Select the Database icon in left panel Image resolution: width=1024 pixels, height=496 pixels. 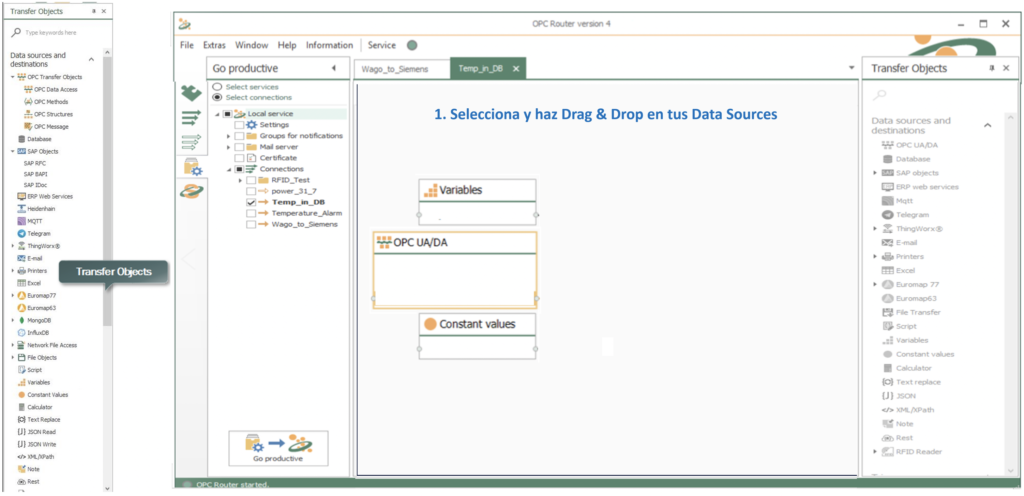pyautogui.click(x=22, y=139)
